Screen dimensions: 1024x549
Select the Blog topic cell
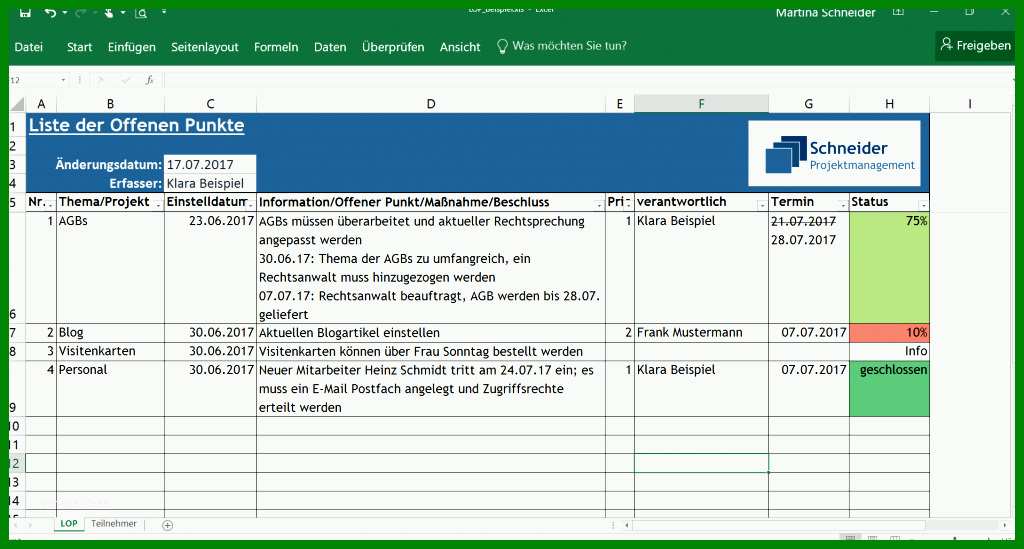[x=110, y=333]
